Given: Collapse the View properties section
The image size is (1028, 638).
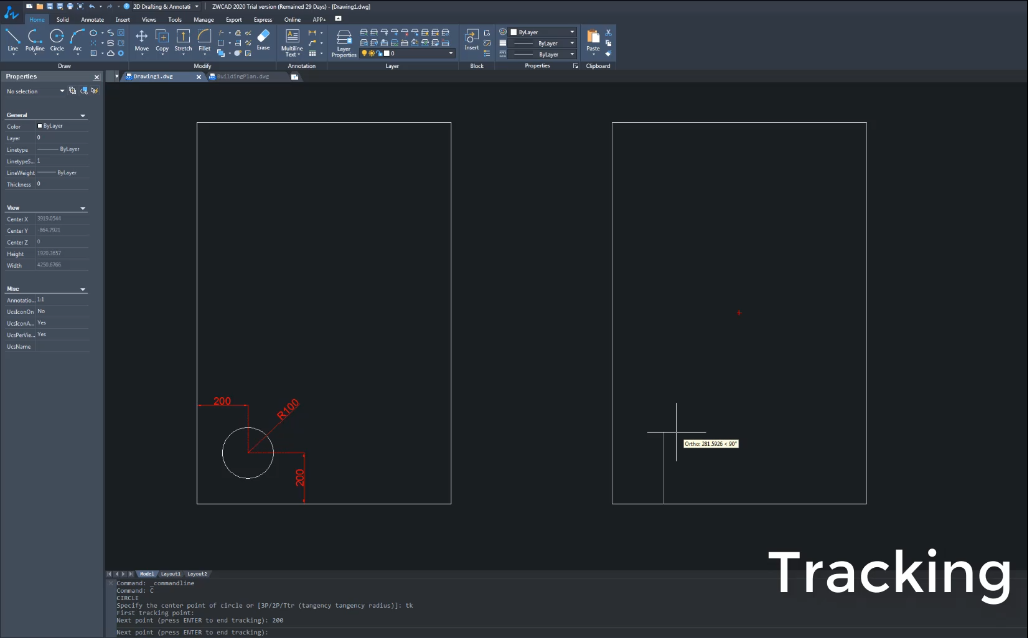Looking at the screenshot, I should coord(83,208).
